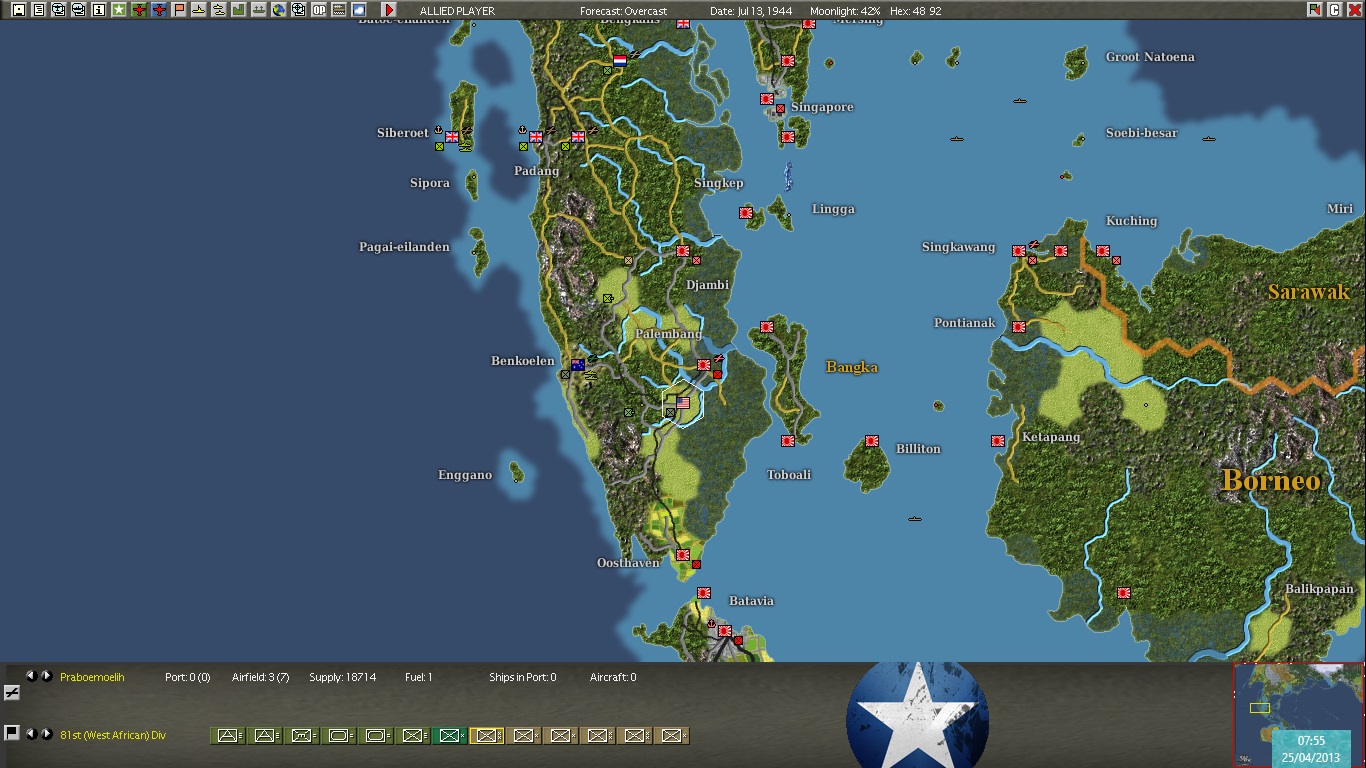Image resolution: width=1366 pixels, height=768 pixels.
Task: Go to next unit beside 81st Div
Action: pos(46,734)
